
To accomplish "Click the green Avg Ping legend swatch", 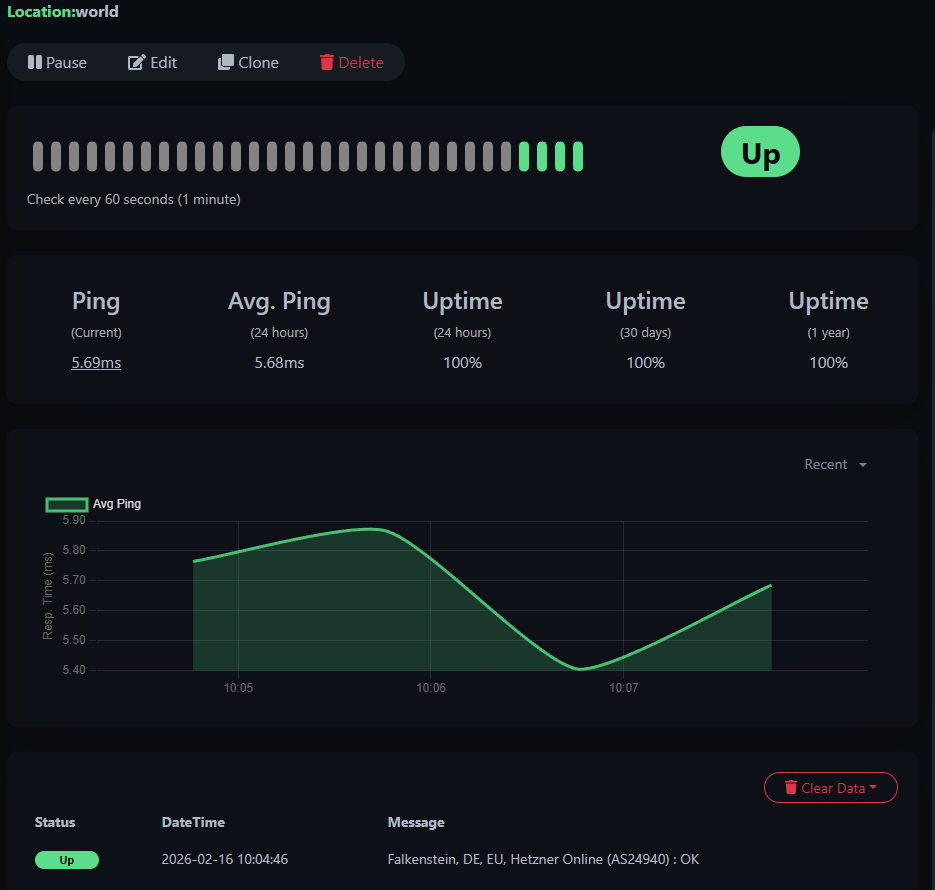I will pos(66,504).
